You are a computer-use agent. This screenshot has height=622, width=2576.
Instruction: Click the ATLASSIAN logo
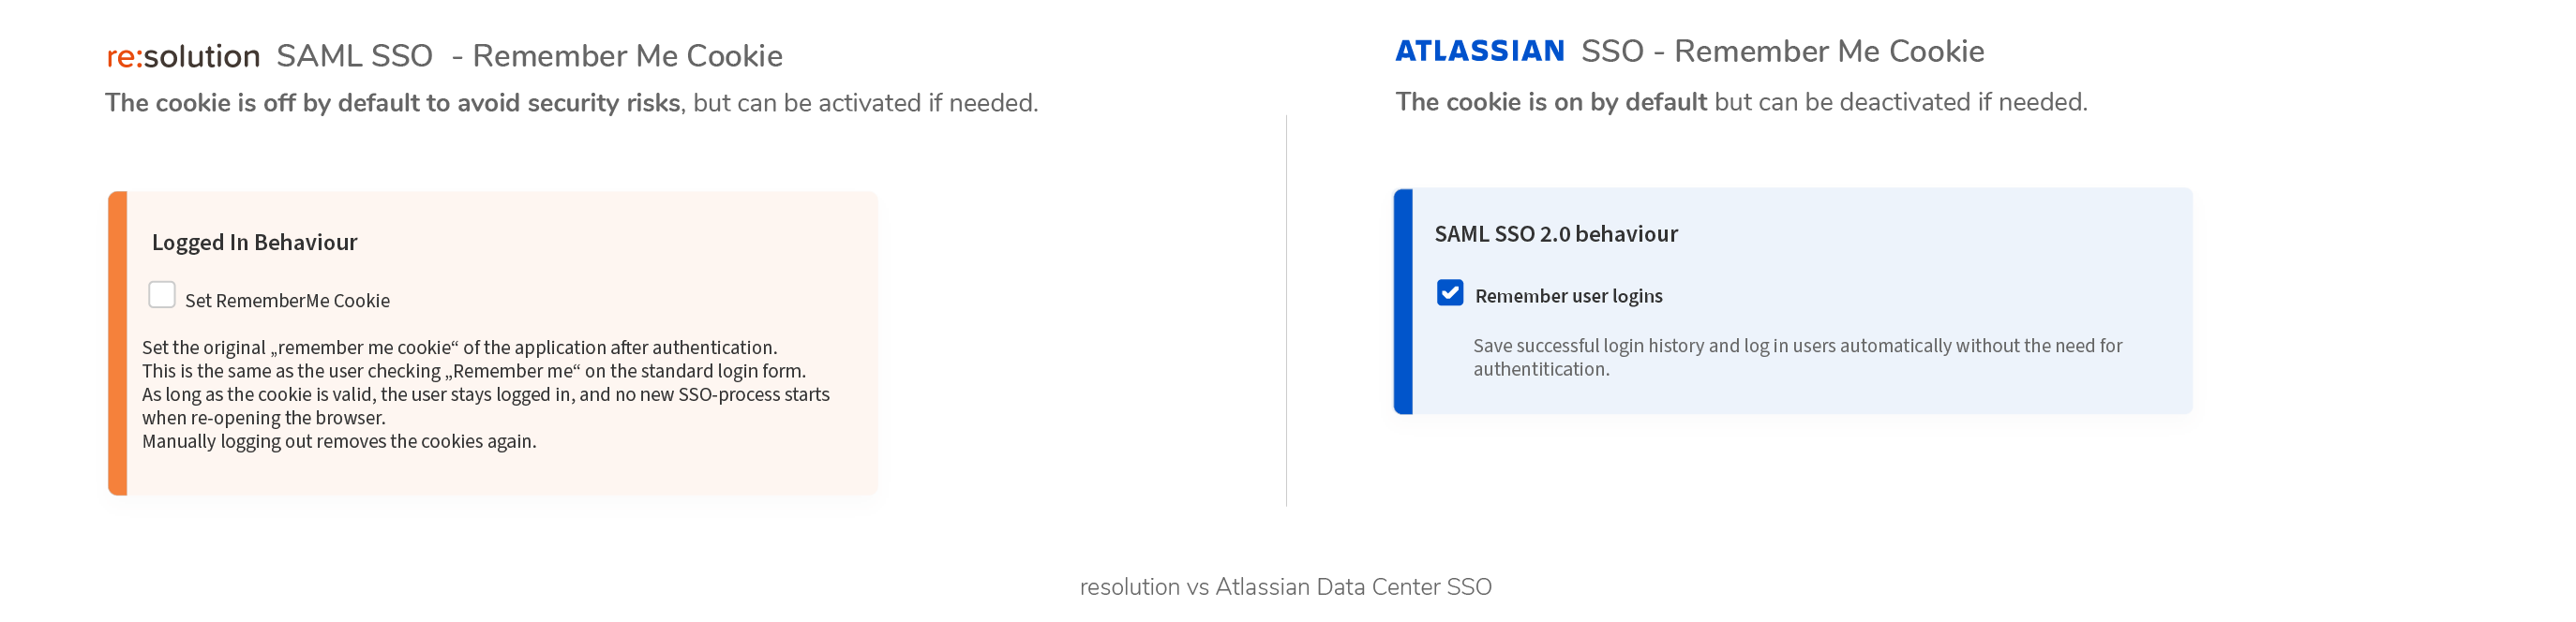coord(1480,51)
